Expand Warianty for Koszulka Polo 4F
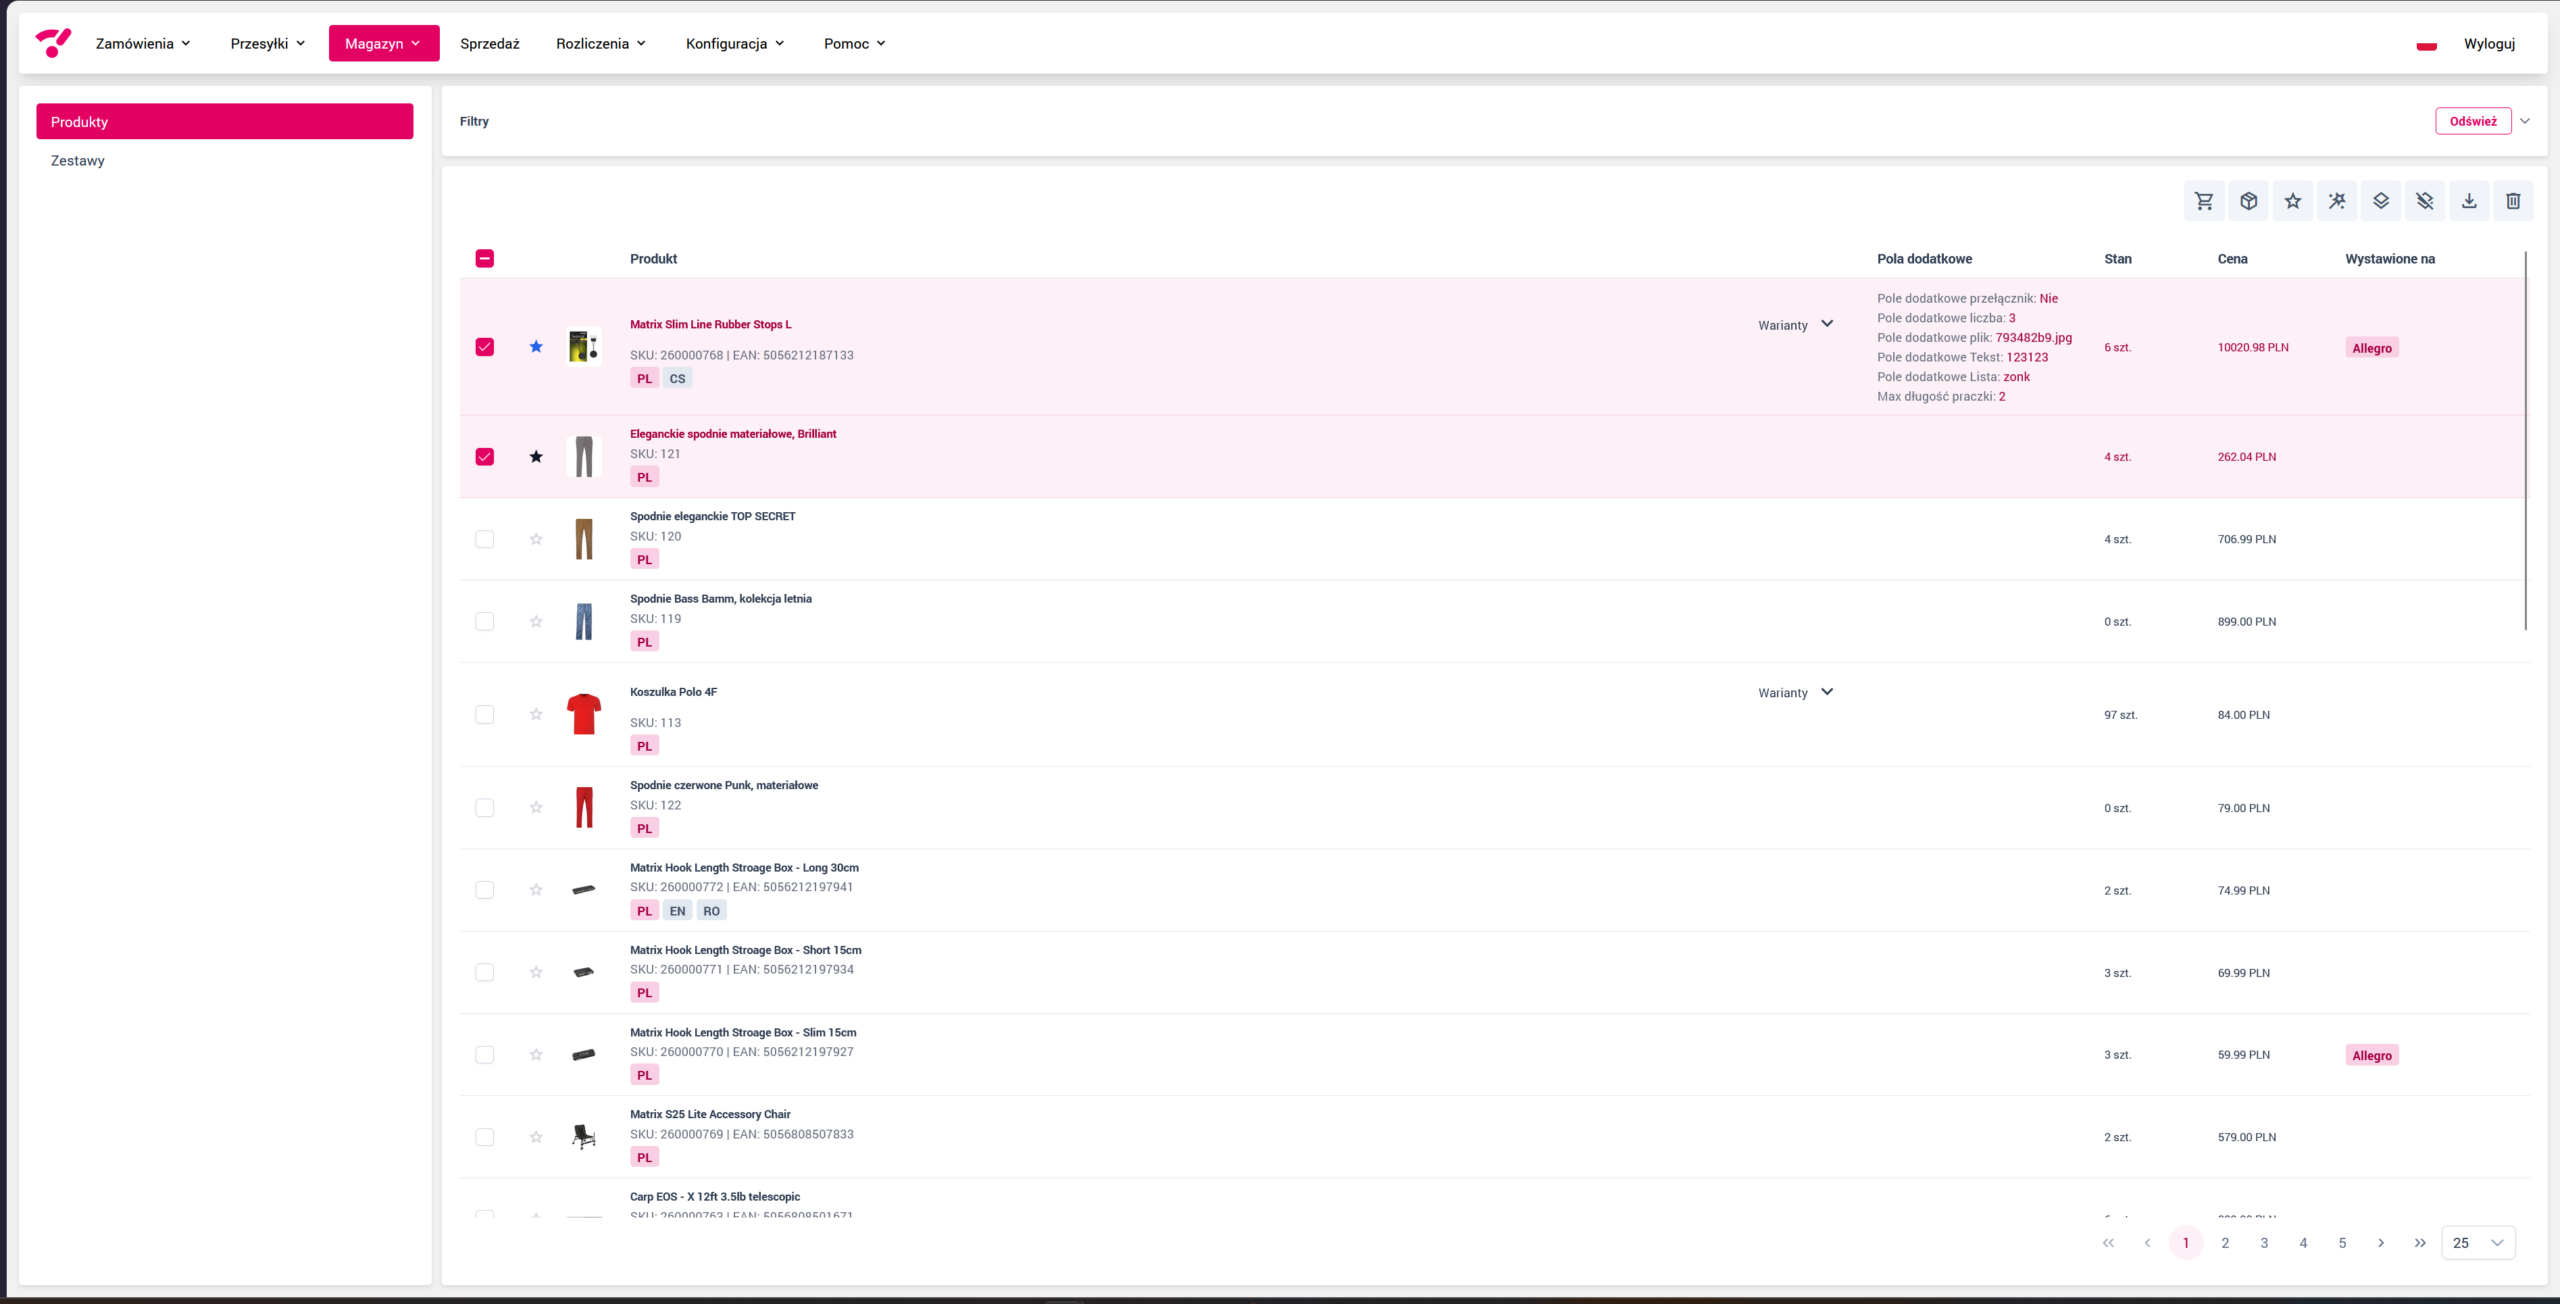The height and width of the screenshot is (1304, 2560). (x=1796, y=692)
